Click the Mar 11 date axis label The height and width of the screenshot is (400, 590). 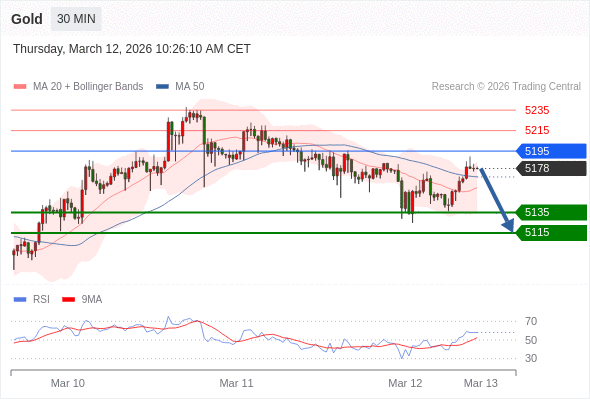click(x=236, y=383)
